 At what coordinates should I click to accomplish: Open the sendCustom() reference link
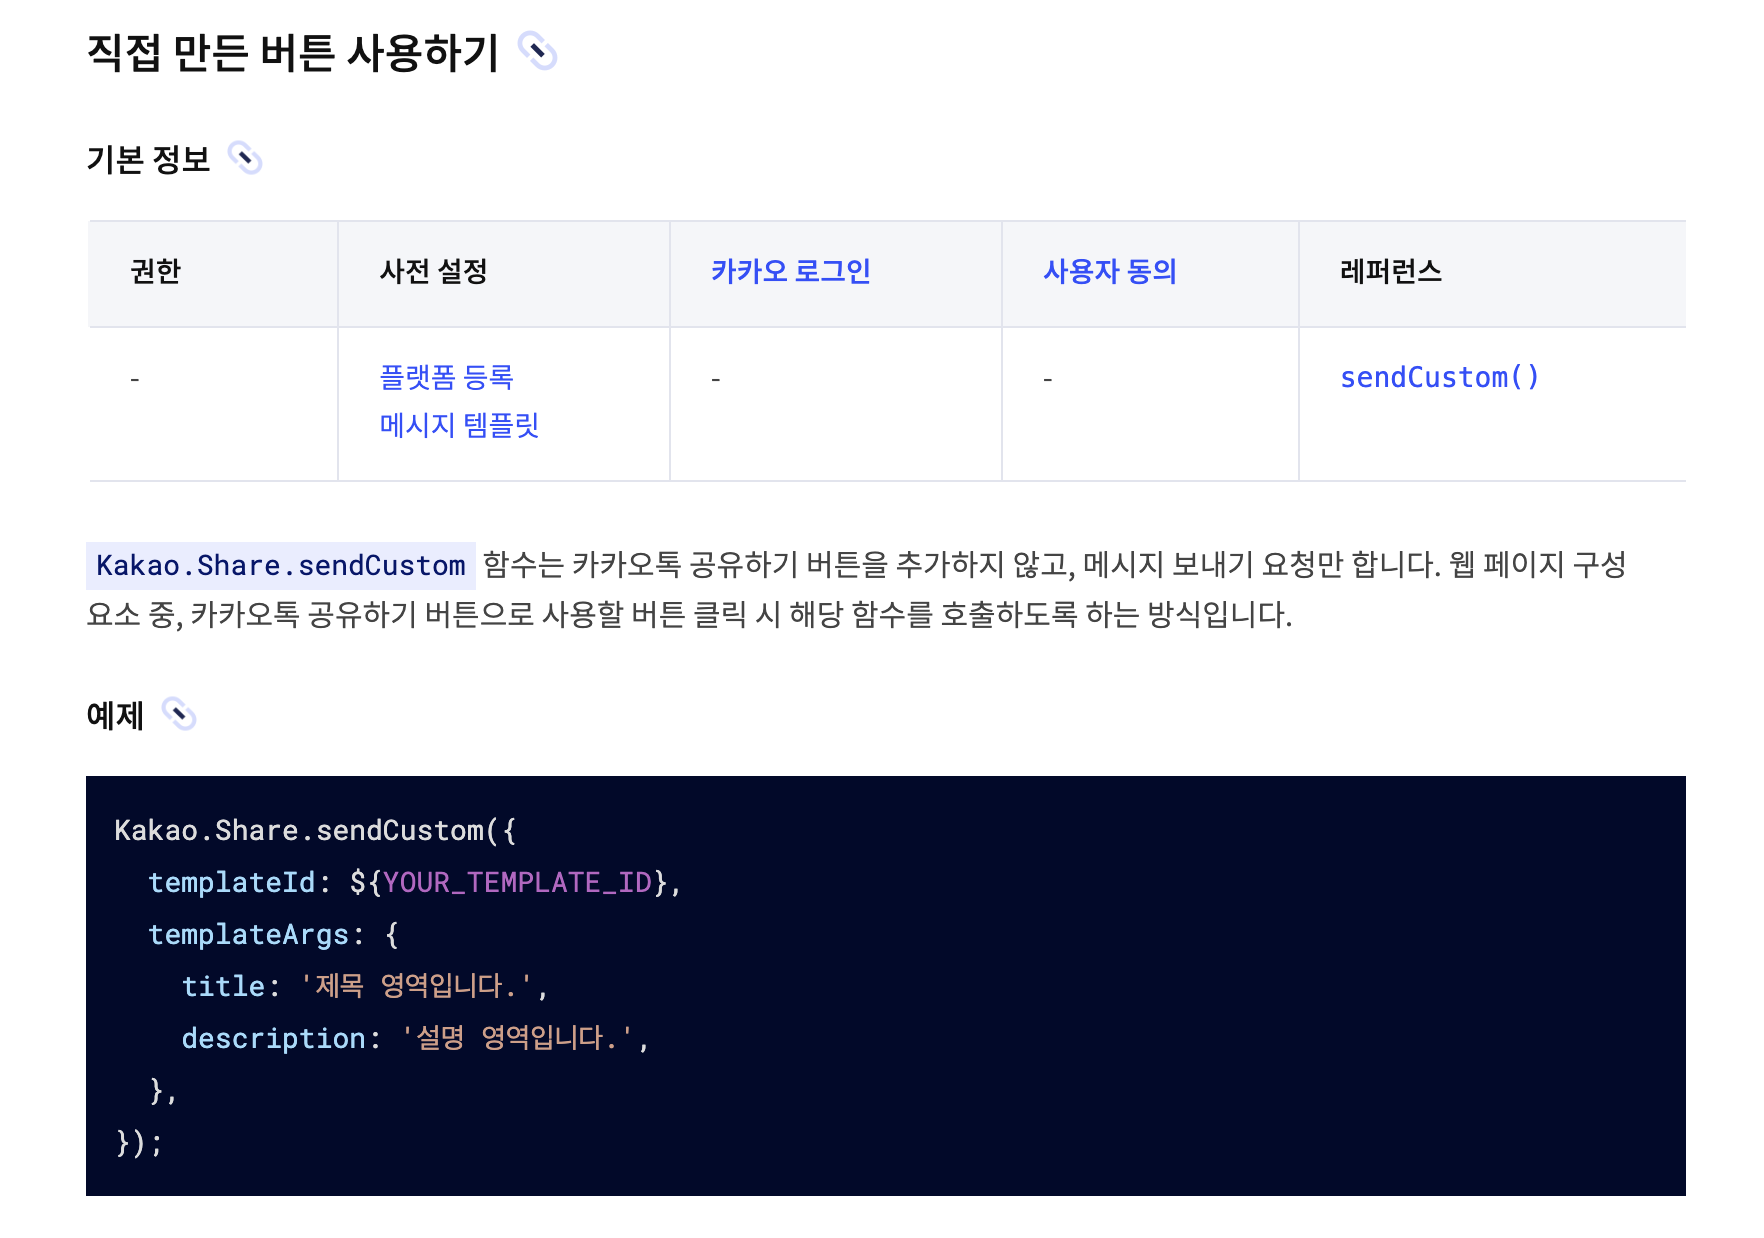pos(1439,377)
